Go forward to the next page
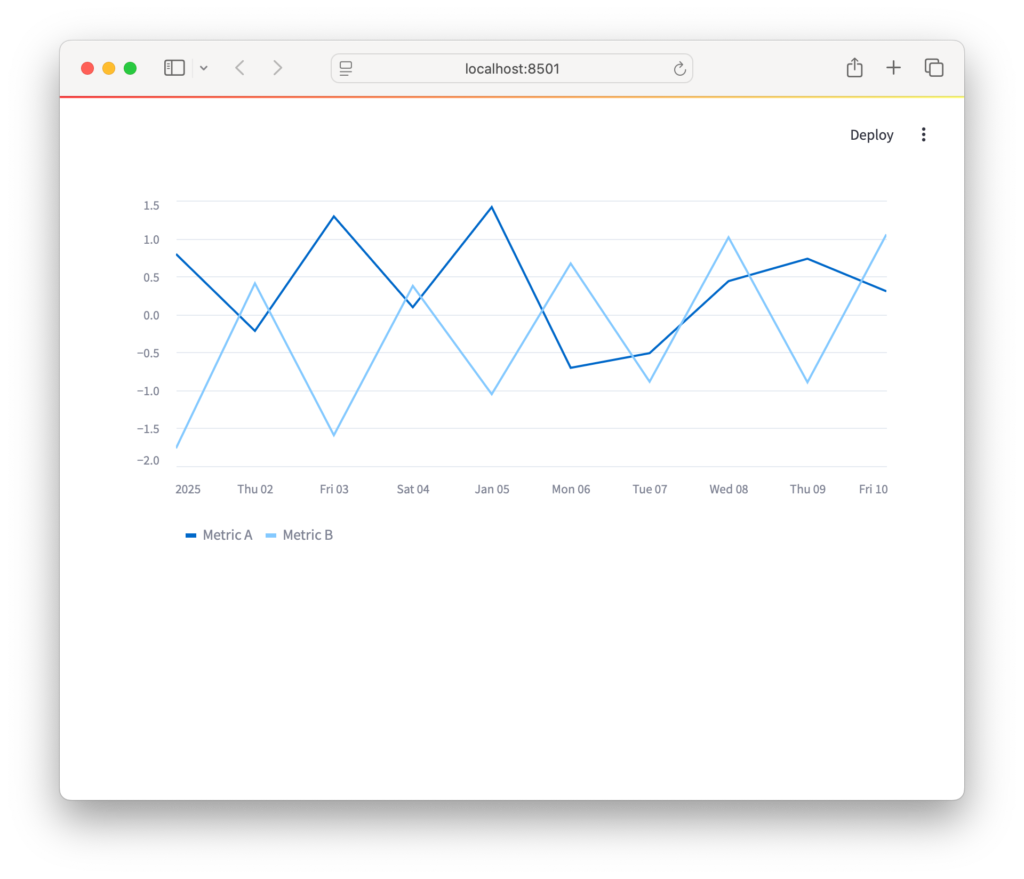1024x879 pixels. [x=277, y=68]
